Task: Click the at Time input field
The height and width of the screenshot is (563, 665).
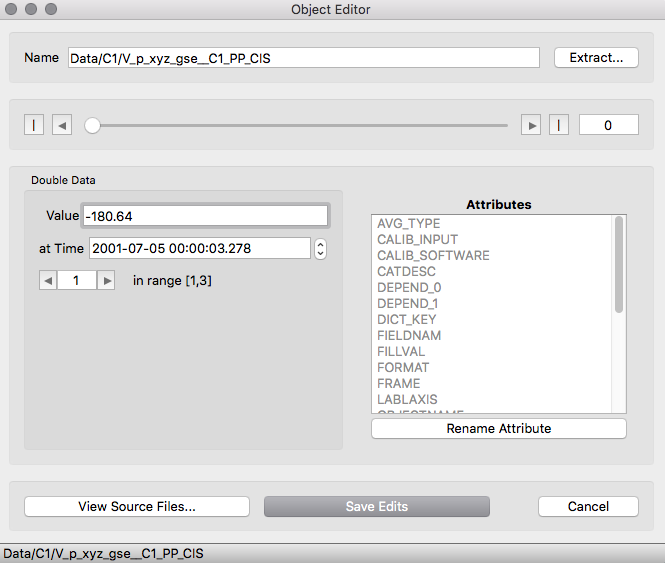Action: point(199,249)
